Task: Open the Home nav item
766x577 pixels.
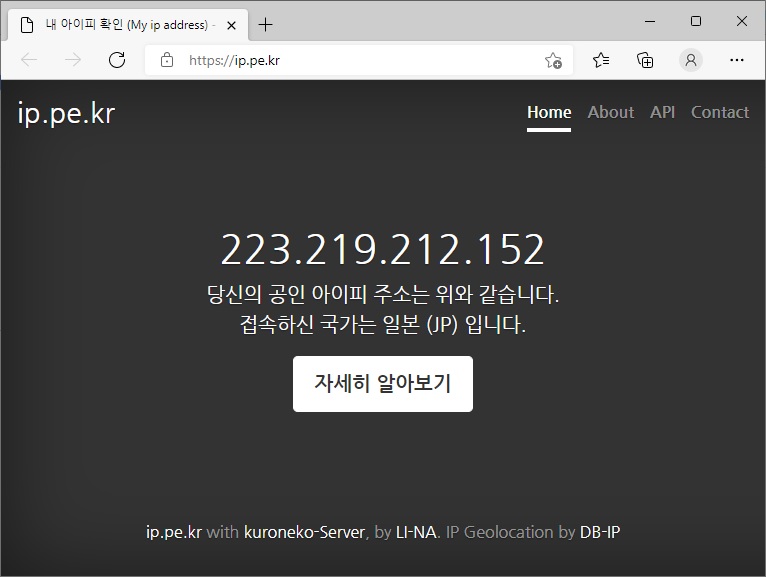Action: [x=549, y=112]
